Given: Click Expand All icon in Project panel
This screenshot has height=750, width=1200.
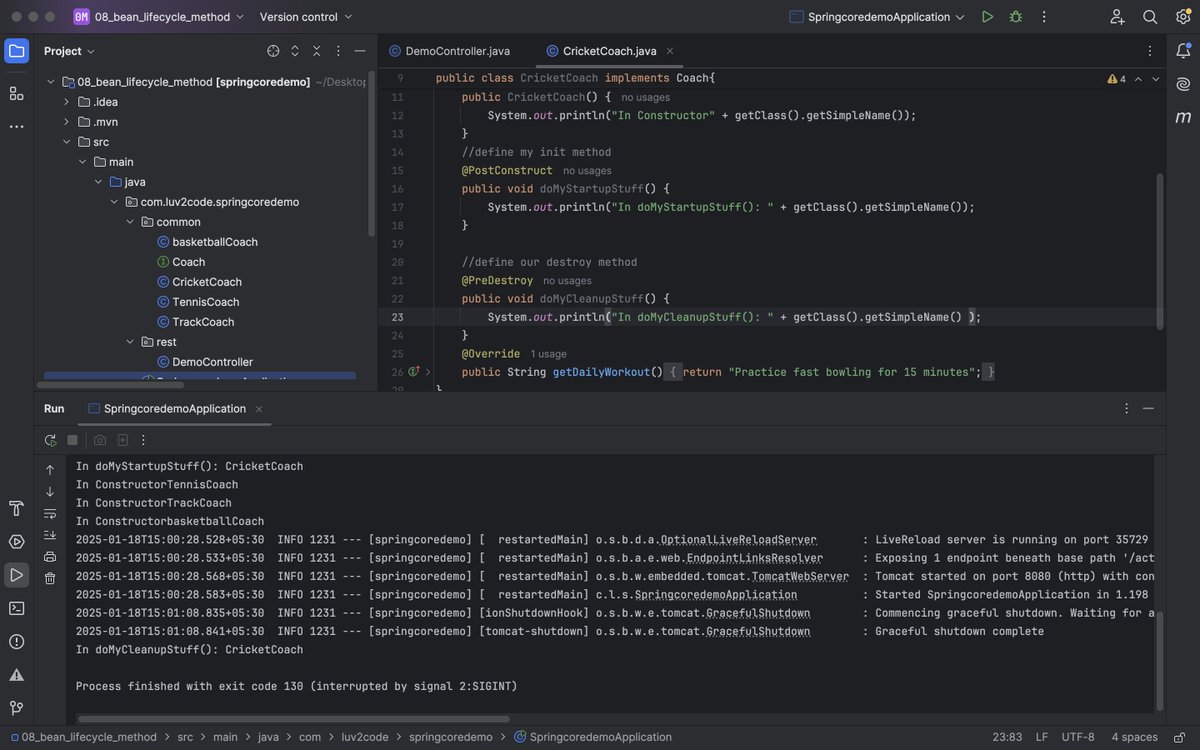Looking at the screenshot, I should tap(295, 51).
